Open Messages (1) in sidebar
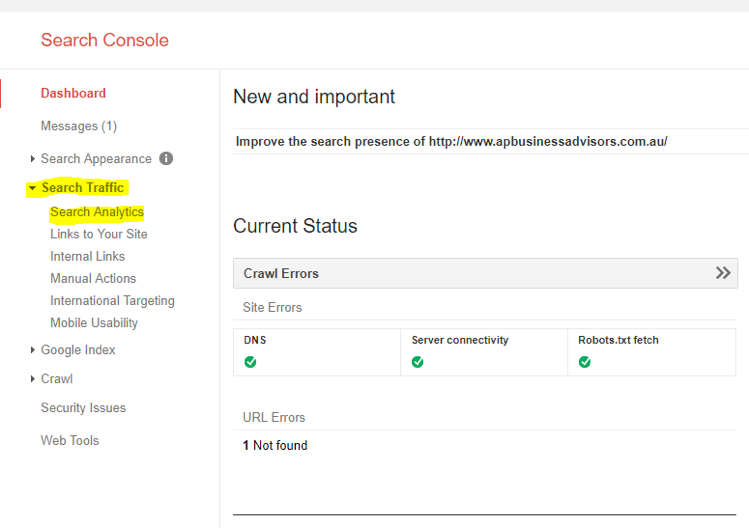 click(x=78, y=126)
